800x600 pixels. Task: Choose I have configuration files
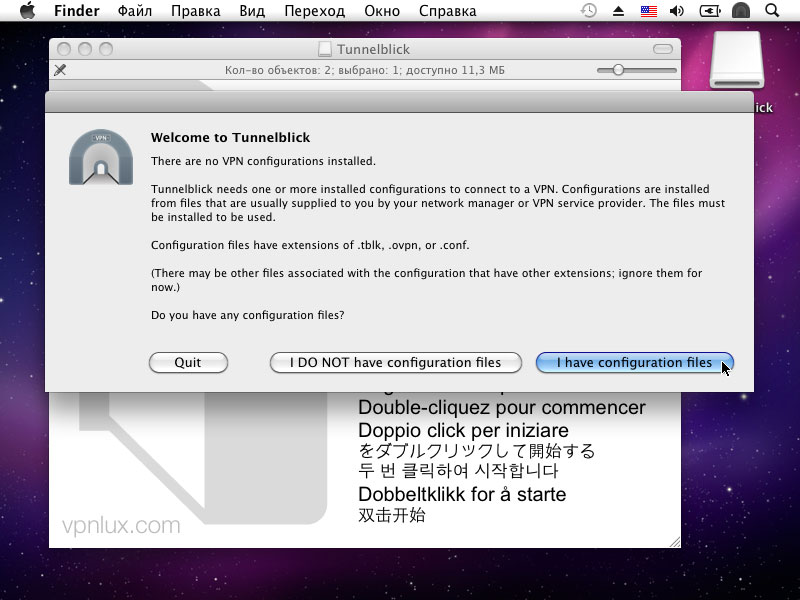(634, 362)
